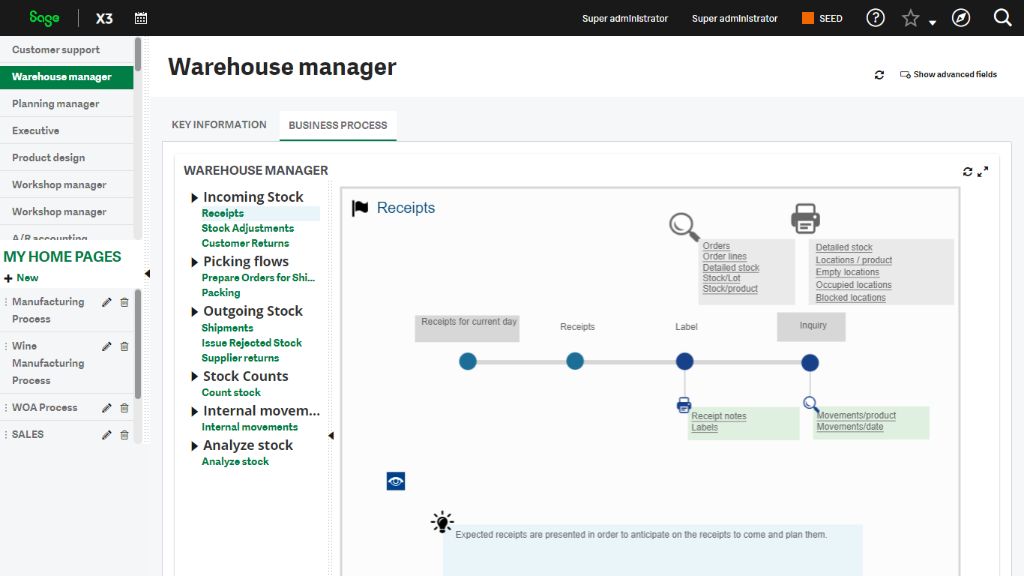
Task: Select the Receipts step node
Action: click(x=575, y=361)
